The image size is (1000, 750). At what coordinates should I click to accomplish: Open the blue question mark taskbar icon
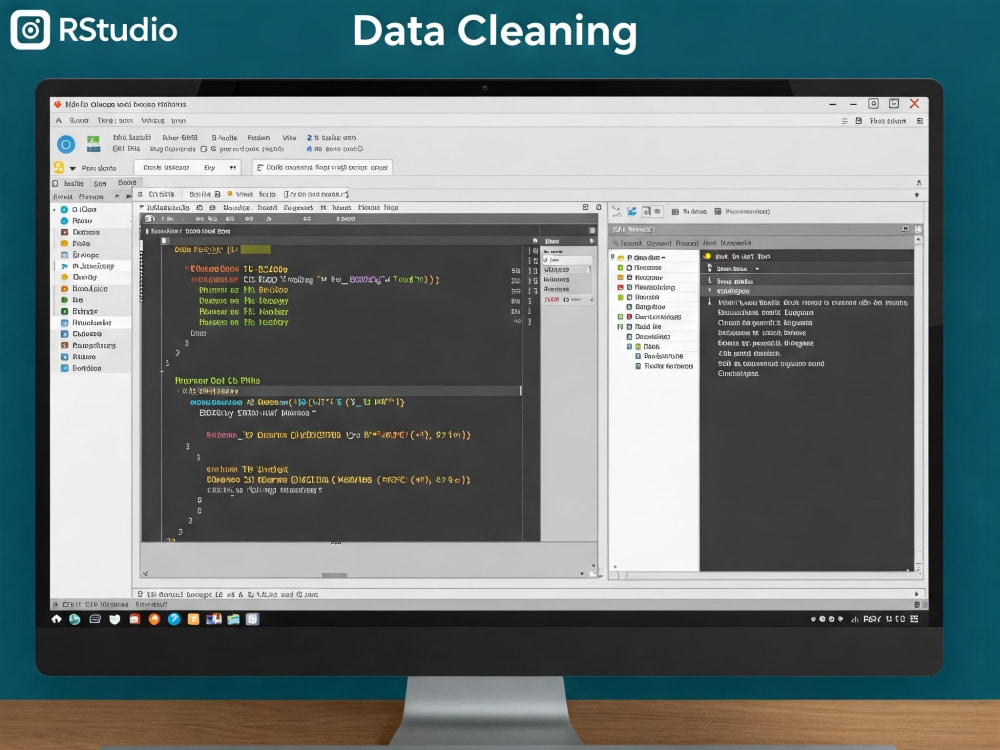173,619
